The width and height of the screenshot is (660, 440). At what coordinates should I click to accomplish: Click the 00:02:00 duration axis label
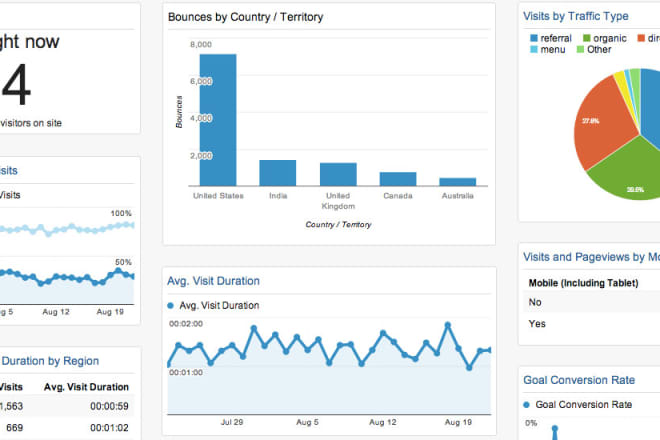tap(186, 324)
